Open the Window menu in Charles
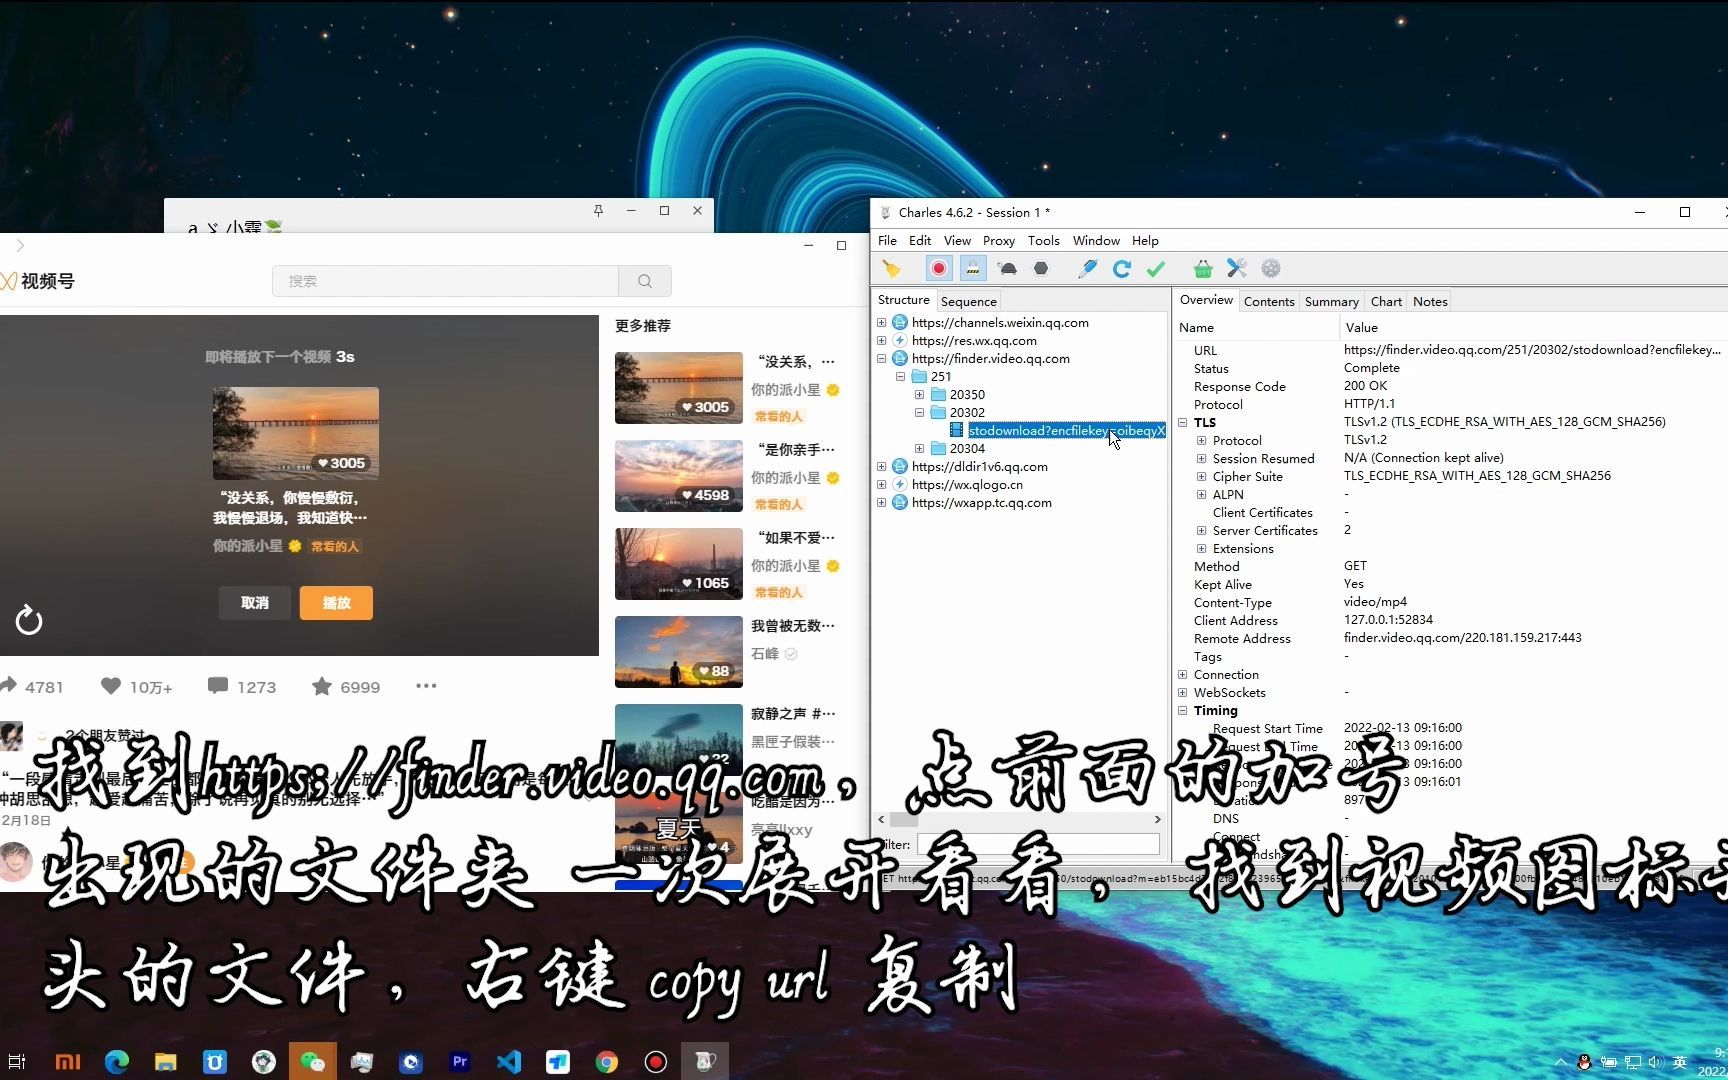This screenshot has height=1080, width=1728. click(x=1096, y=241)
